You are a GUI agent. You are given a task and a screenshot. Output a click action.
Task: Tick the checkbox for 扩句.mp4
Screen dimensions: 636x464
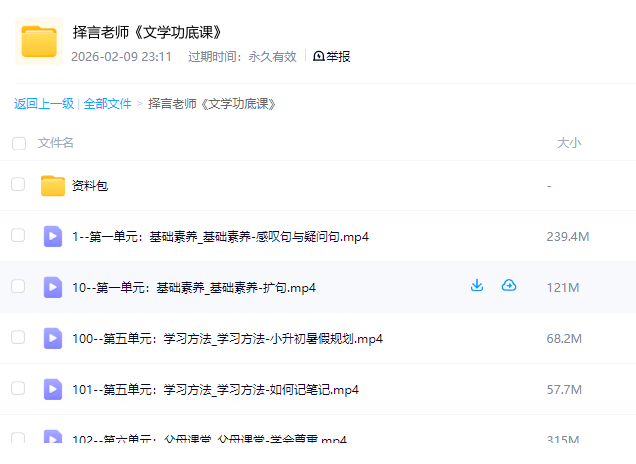click(18, 287)
